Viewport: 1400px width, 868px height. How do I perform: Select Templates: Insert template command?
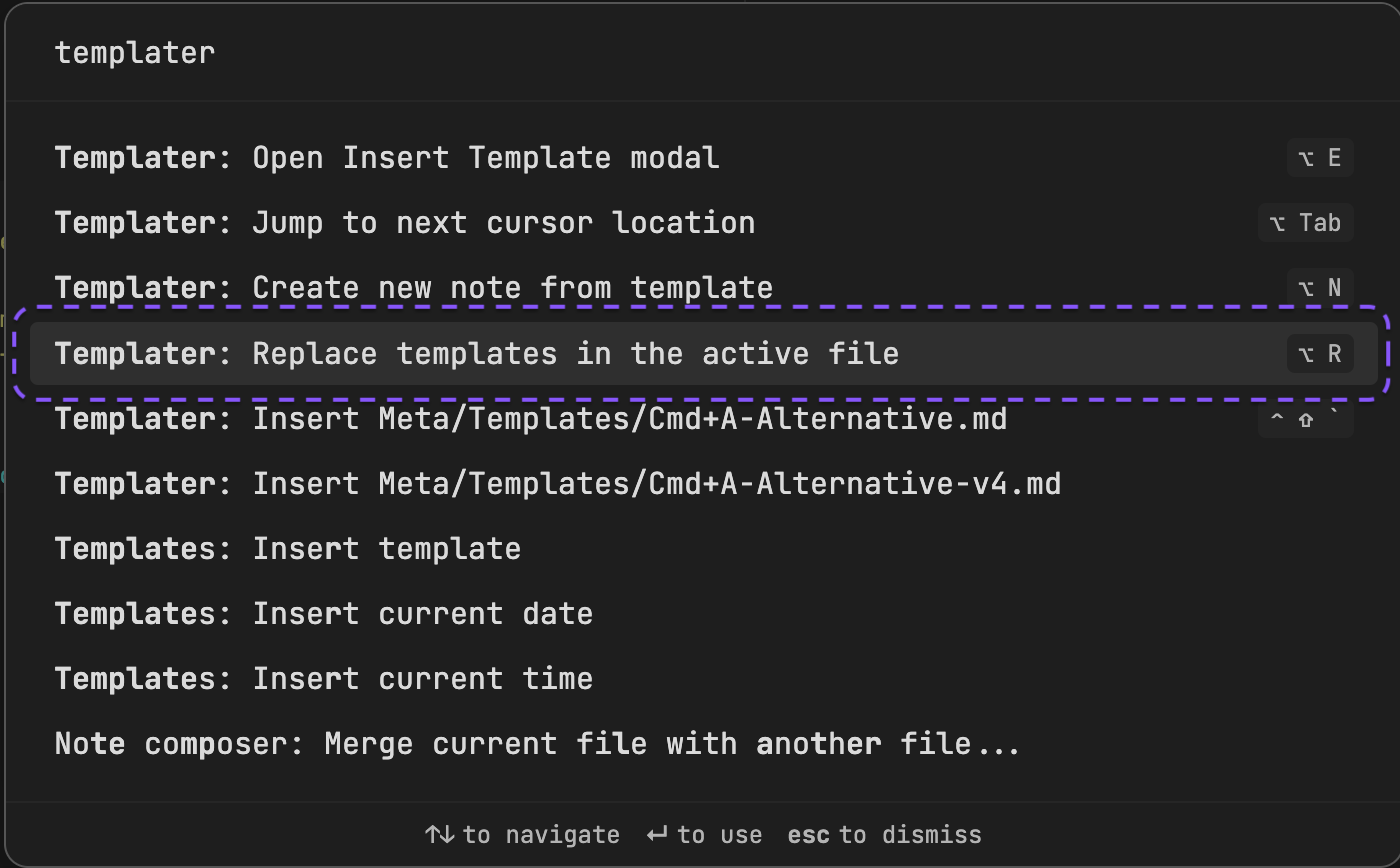pyautogui.click(x=288, y=548)
